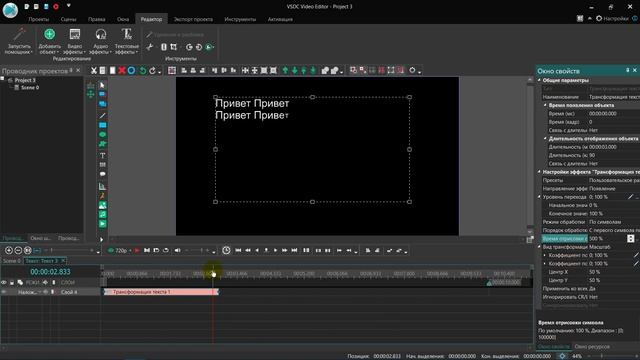Open Text effects in the ribbon
This screenshot has width=640, height=360.
127,41
